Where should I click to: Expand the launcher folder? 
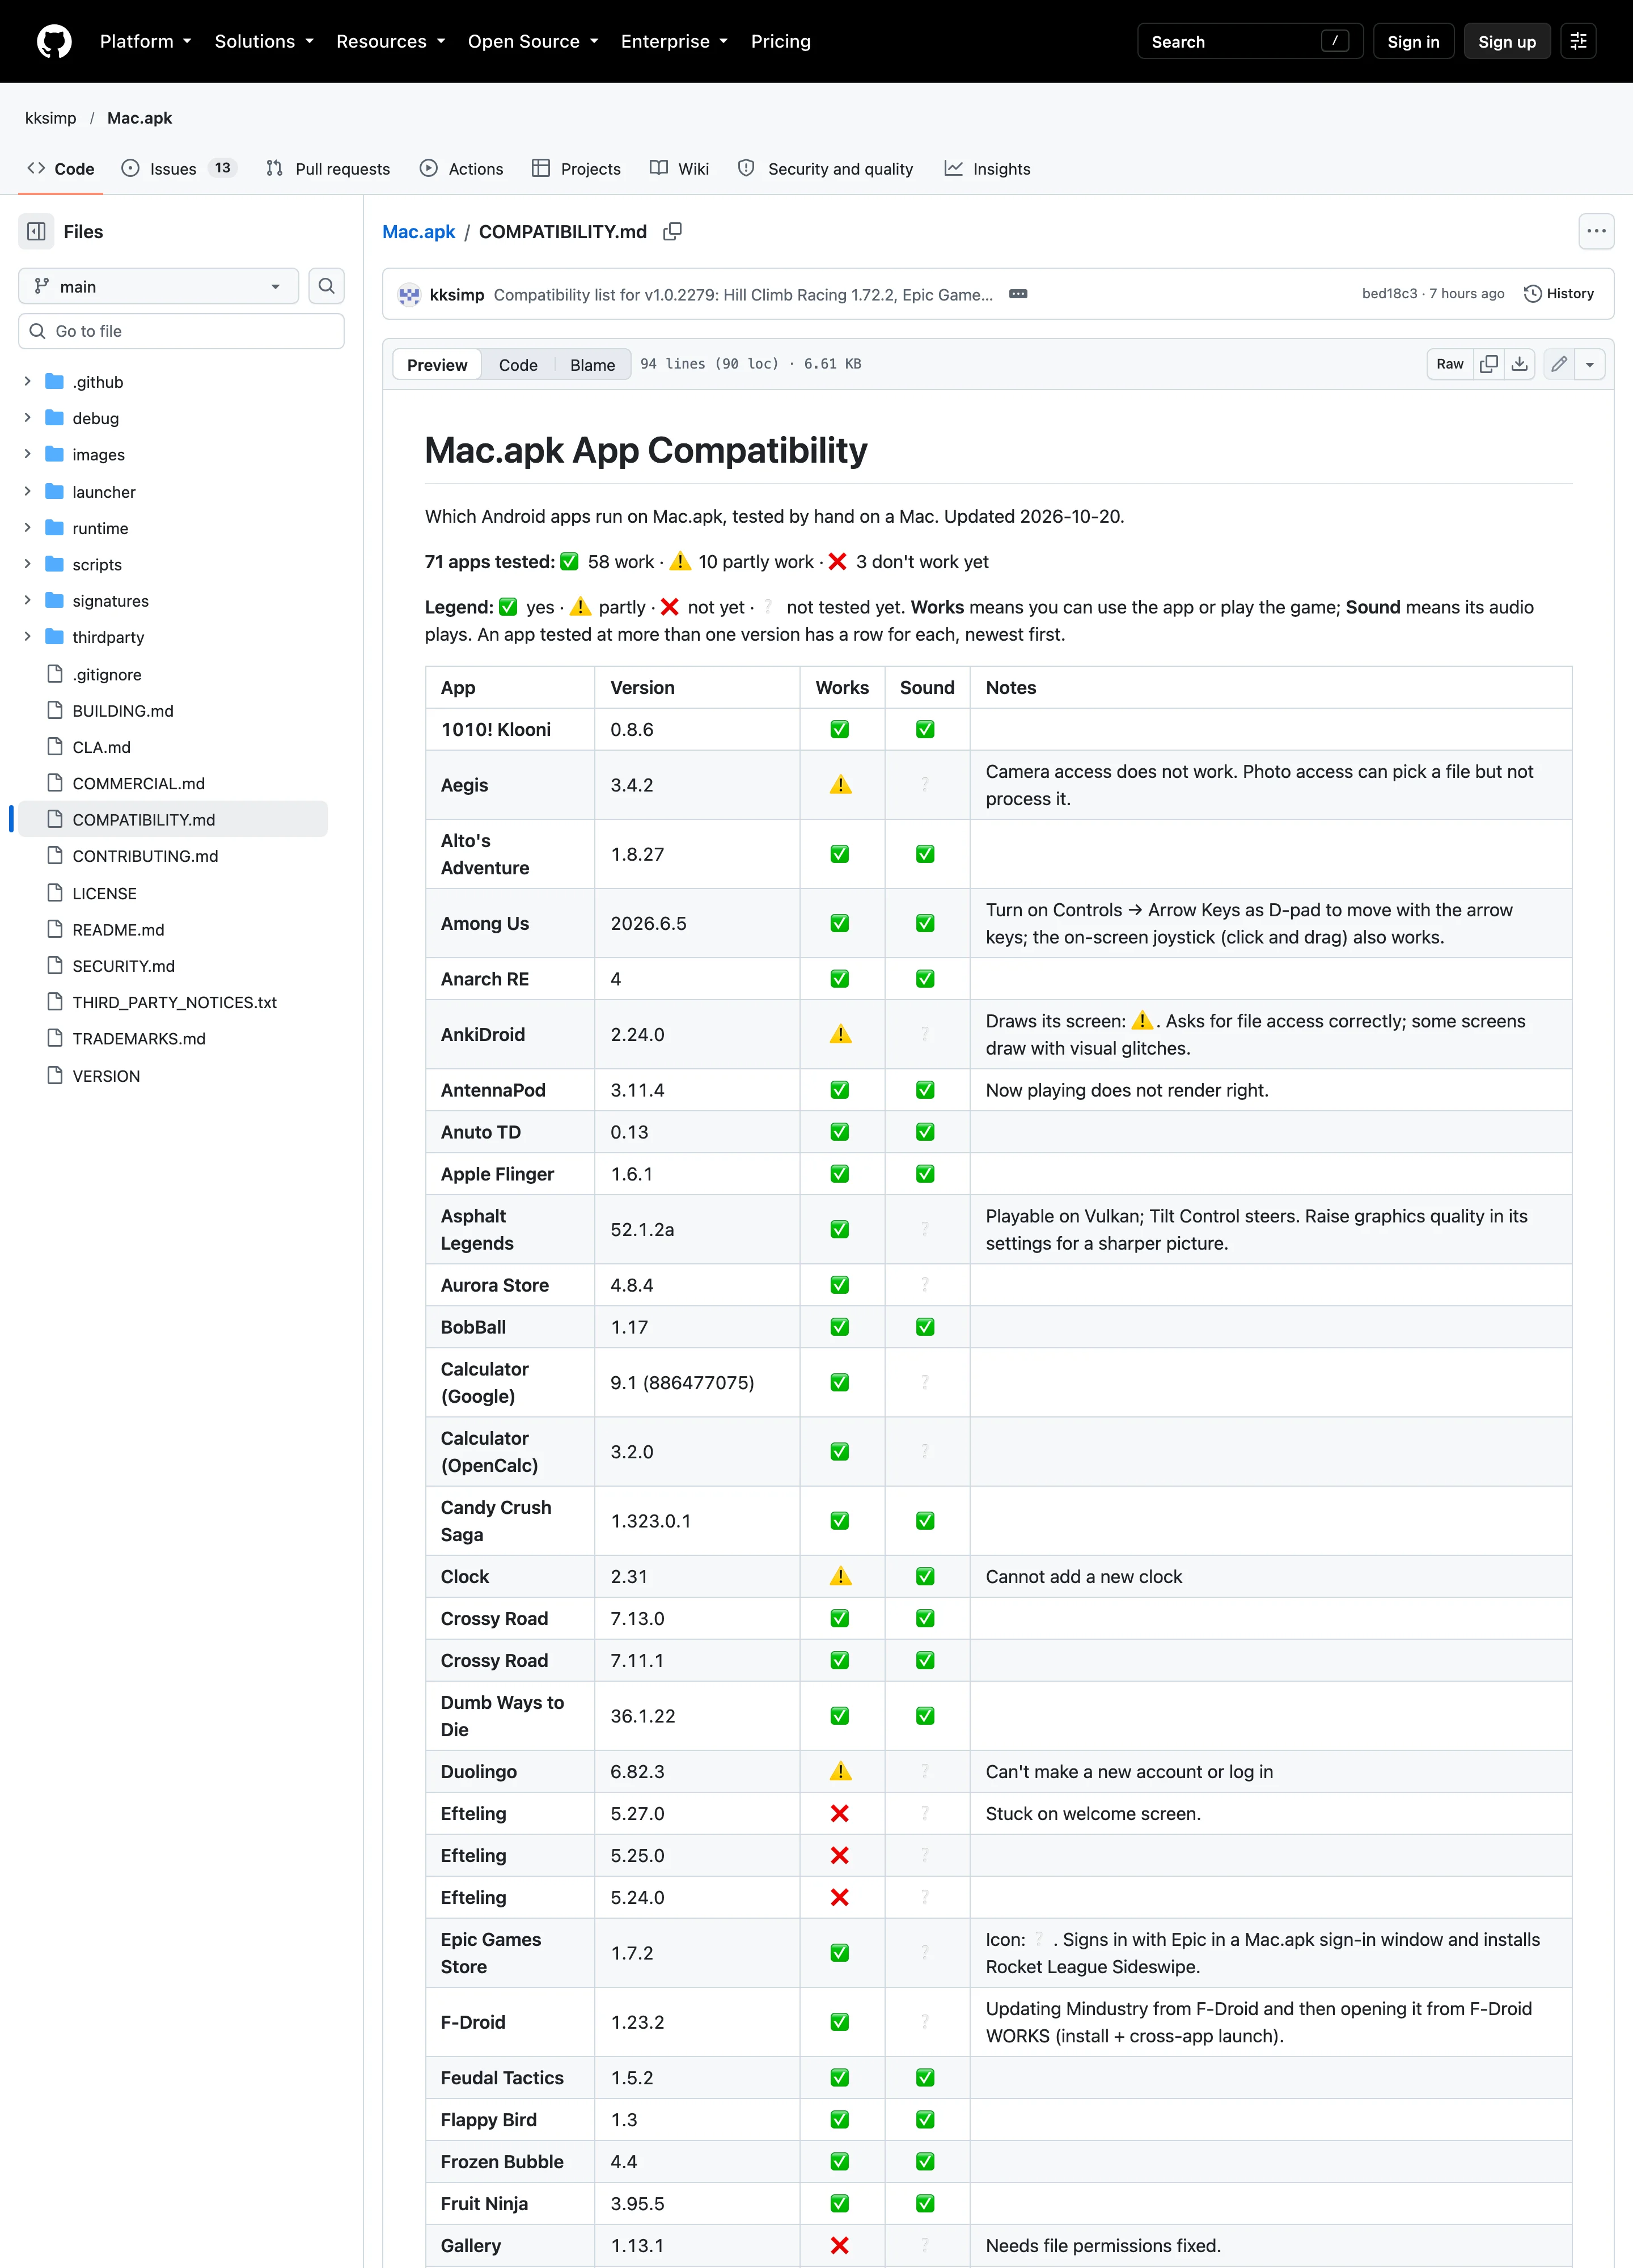(27, 492)
